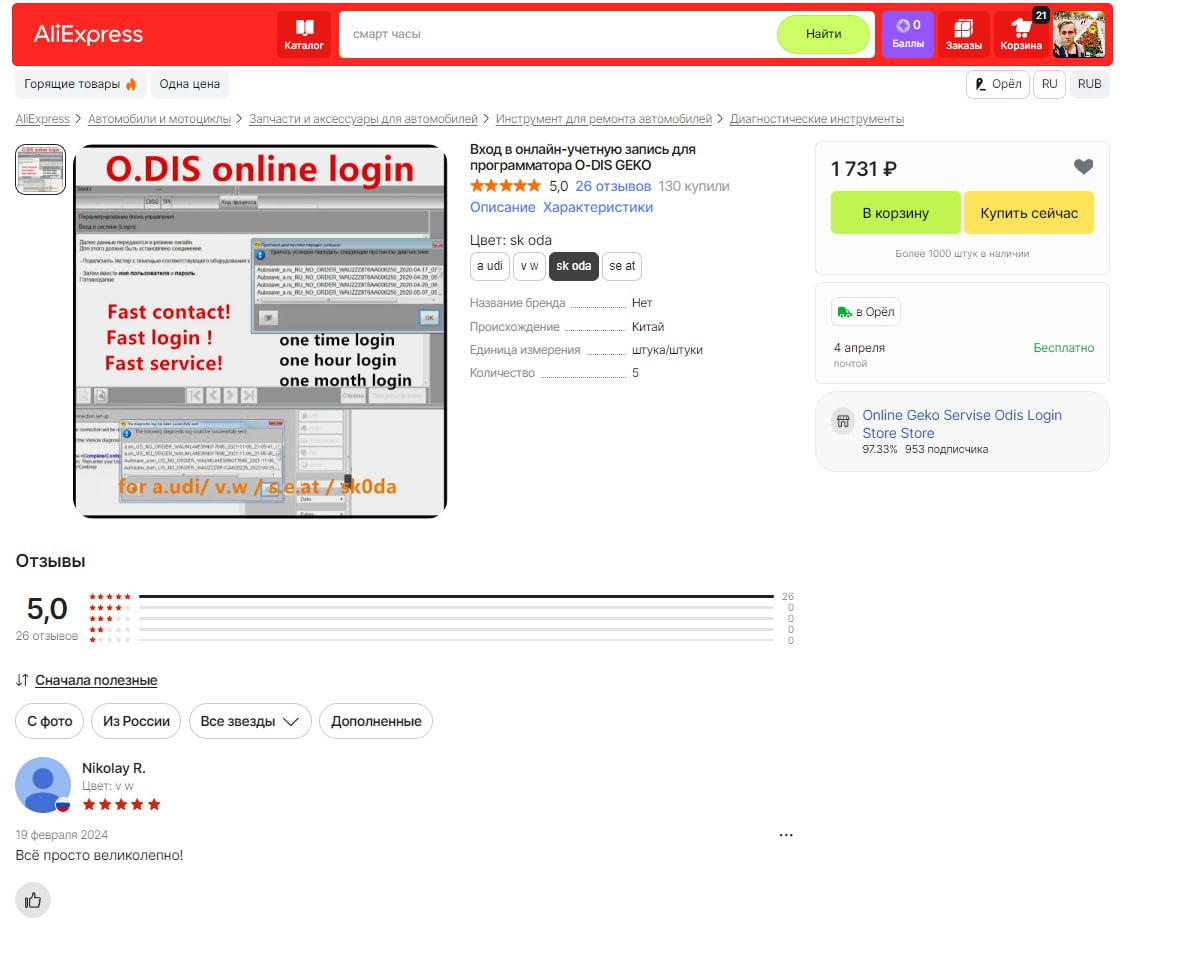The height and width of the screenshot is (954, 1198).
Task: Jump to Характеристики tab
Action: (x=597, y=207)
